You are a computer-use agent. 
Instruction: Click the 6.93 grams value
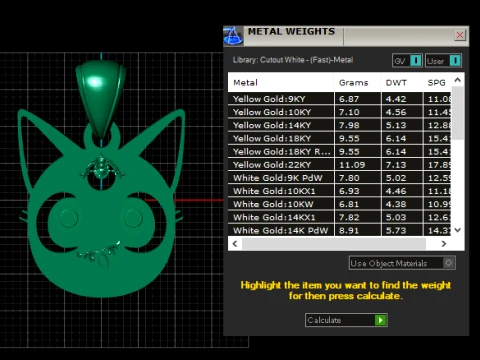tap(349, 191)
